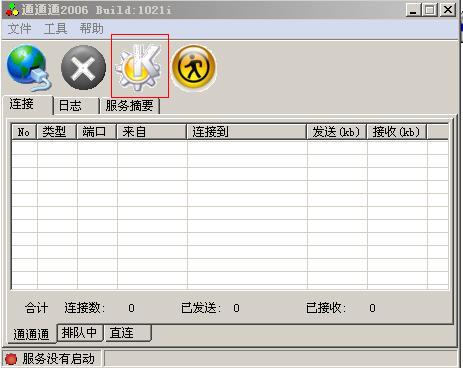Click the first empty row in connection list
The height and width of the screenshot is (368, 463).
(230, 148)
